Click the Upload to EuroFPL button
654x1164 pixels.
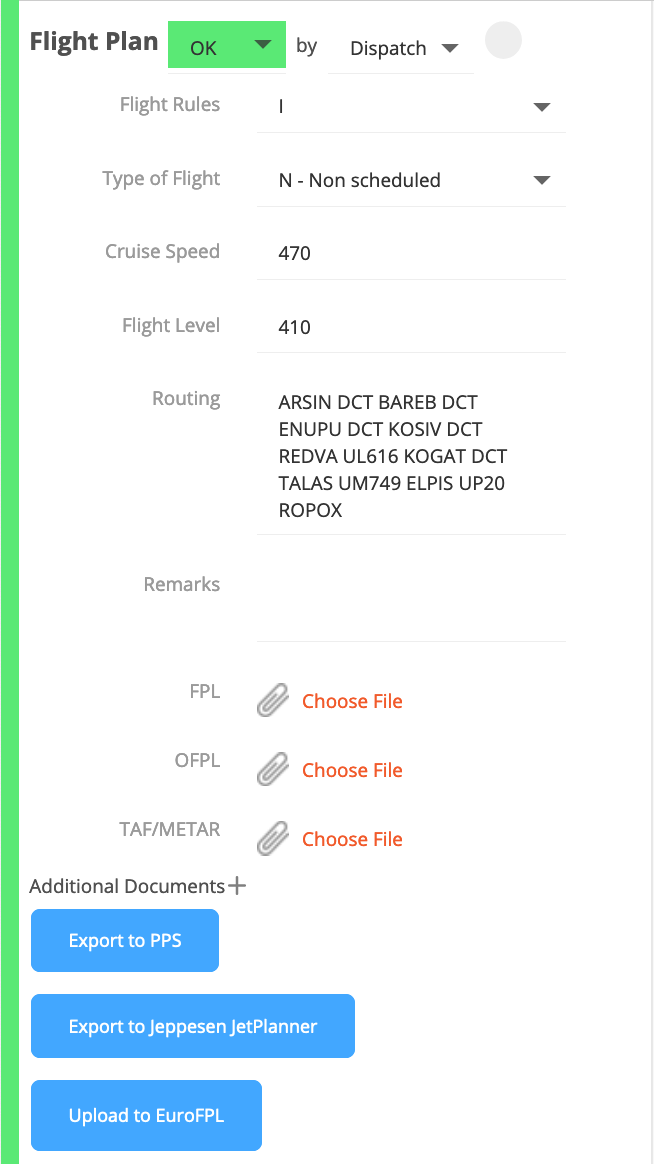[146, 1115]
